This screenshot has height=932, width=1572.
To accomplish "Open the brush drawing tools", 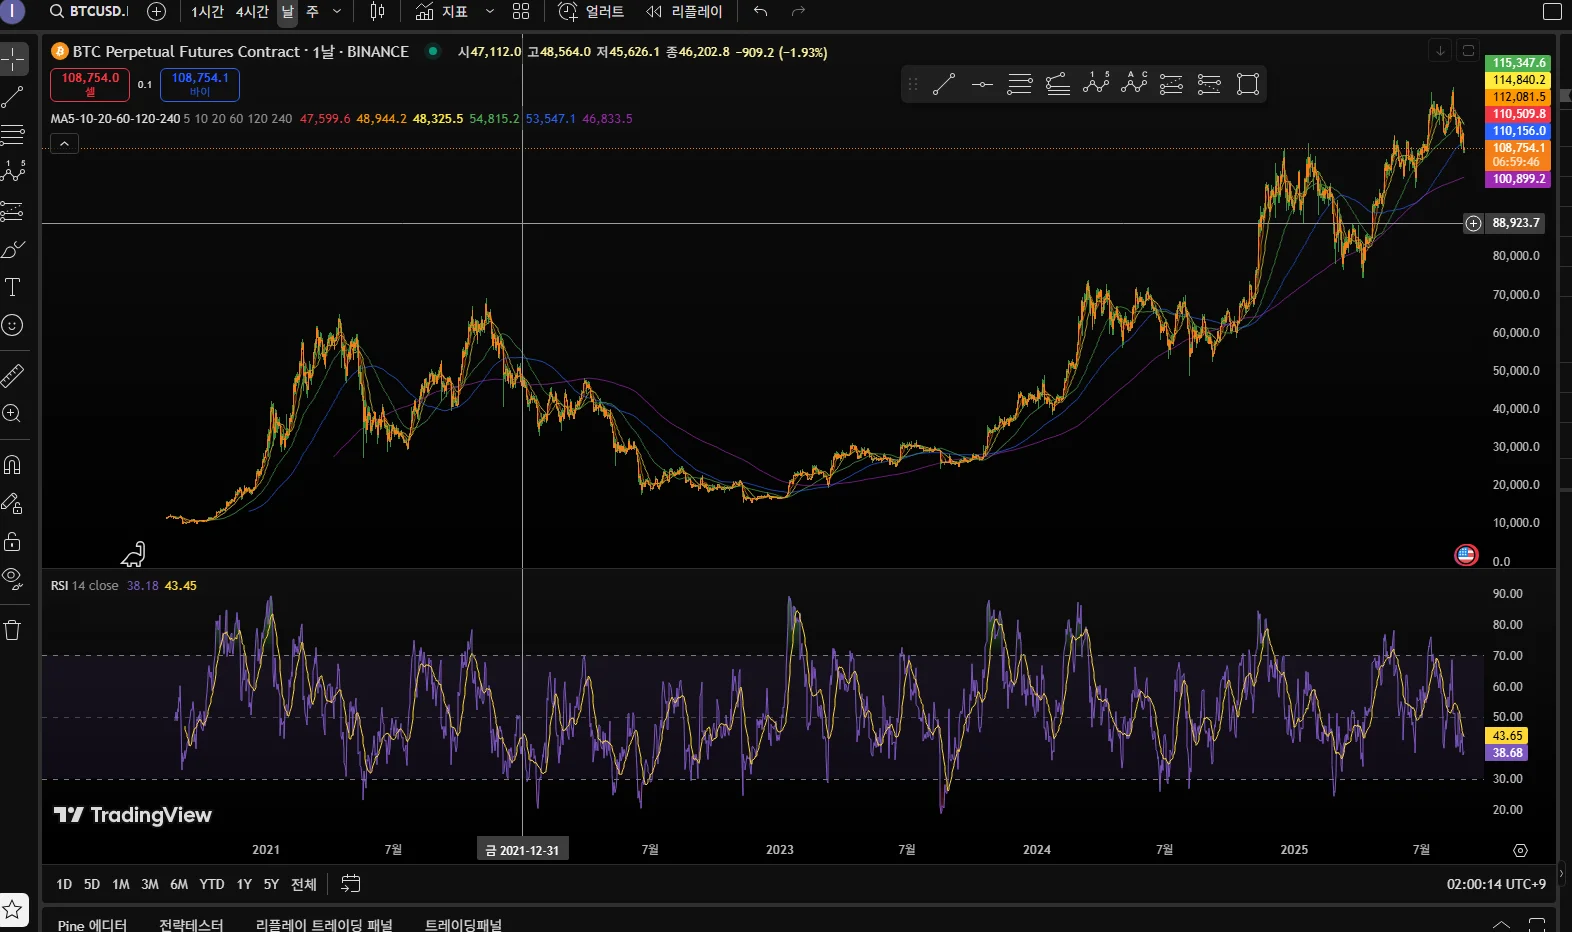I will [13, 249].
